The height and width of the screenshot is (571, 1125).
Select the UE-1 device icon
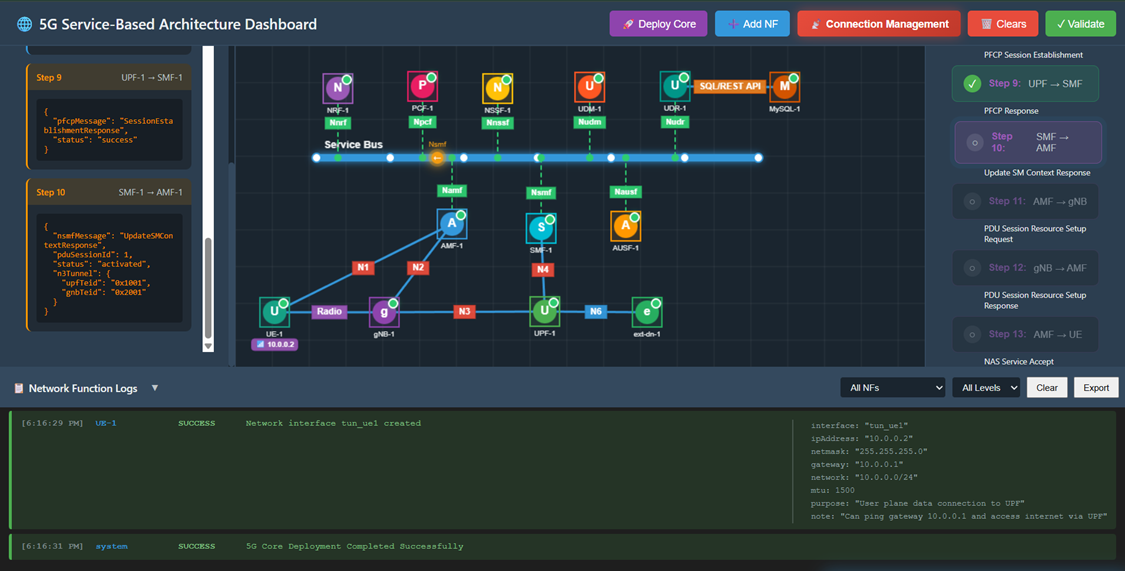274,312
